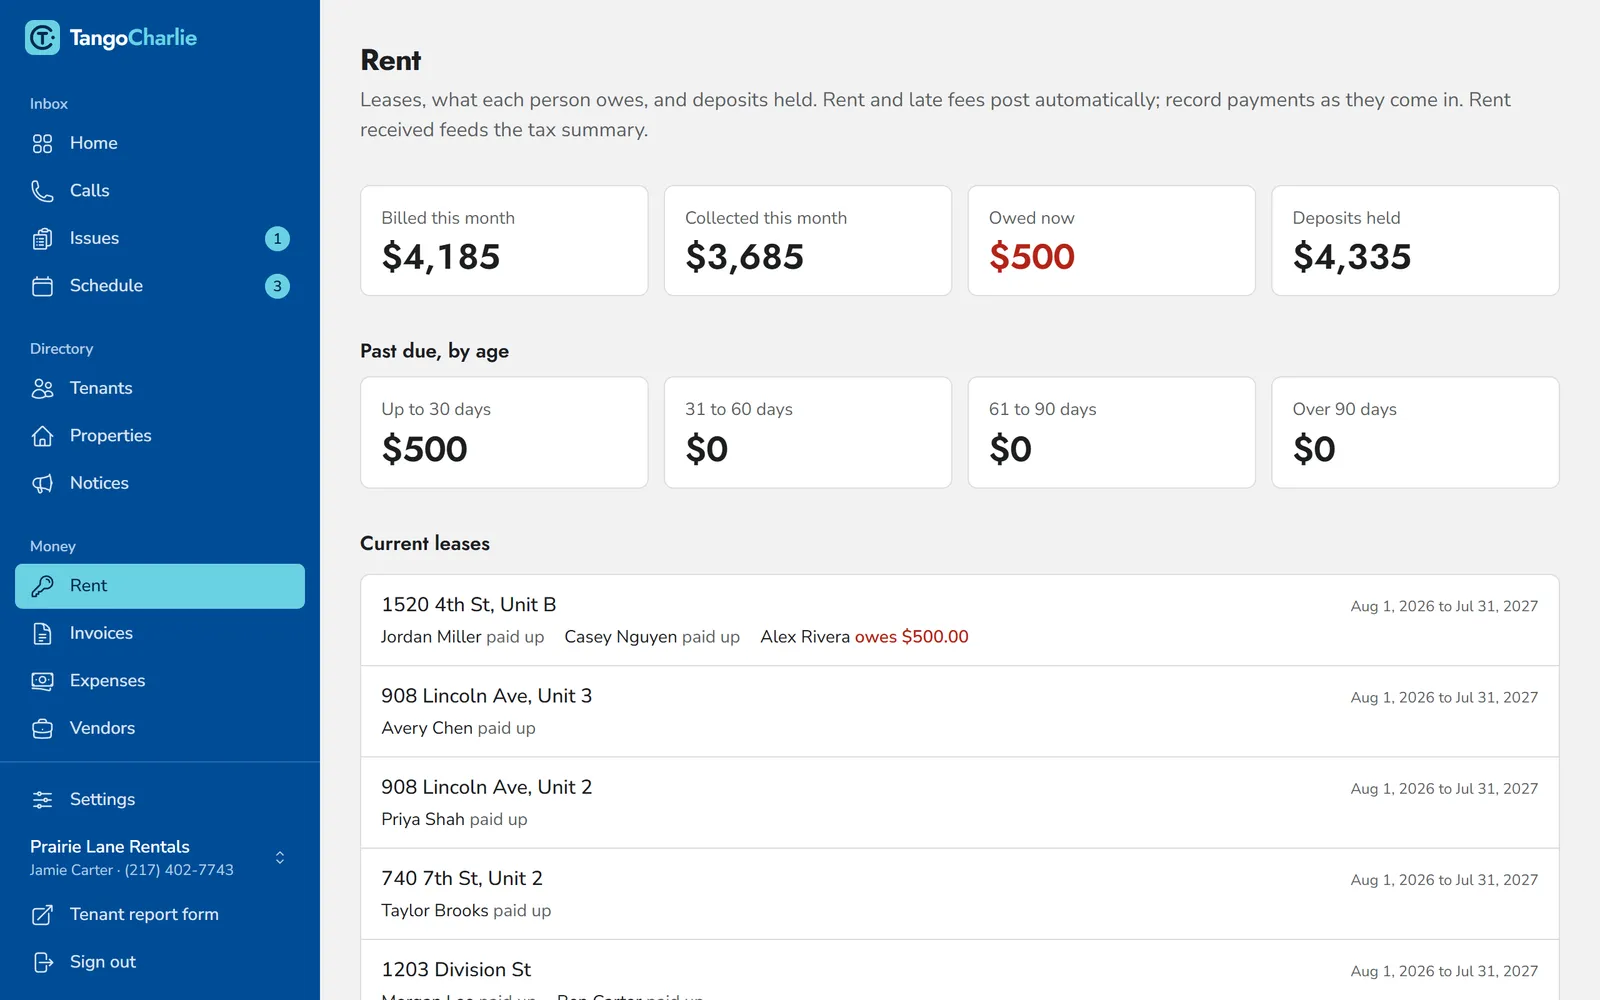Open the Tenant report form link
This screenshot has width=1600, height=1000.
160,914
